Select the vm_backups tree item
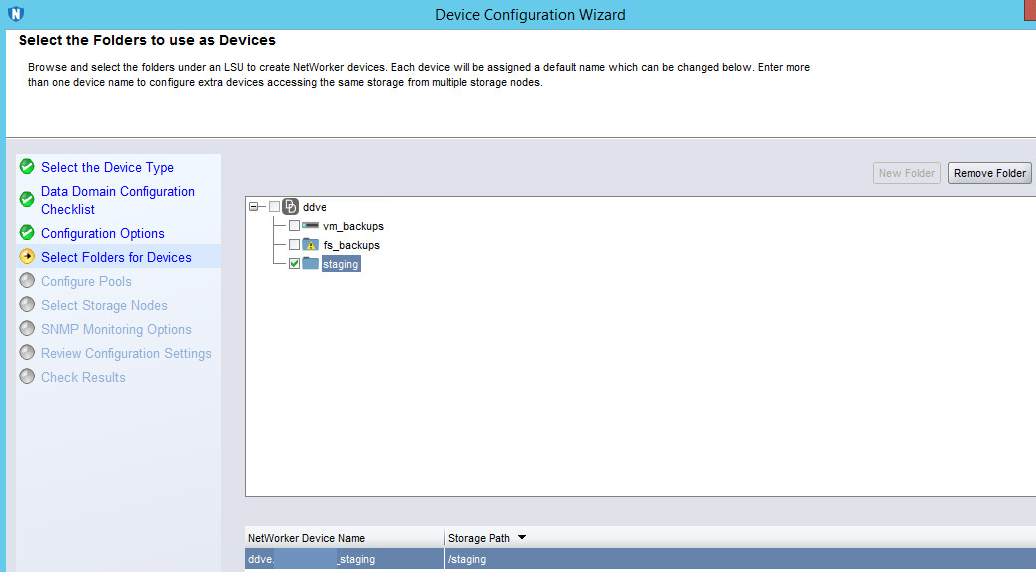1036x572 pixels. pyautogui.click(x=353, y=226)
